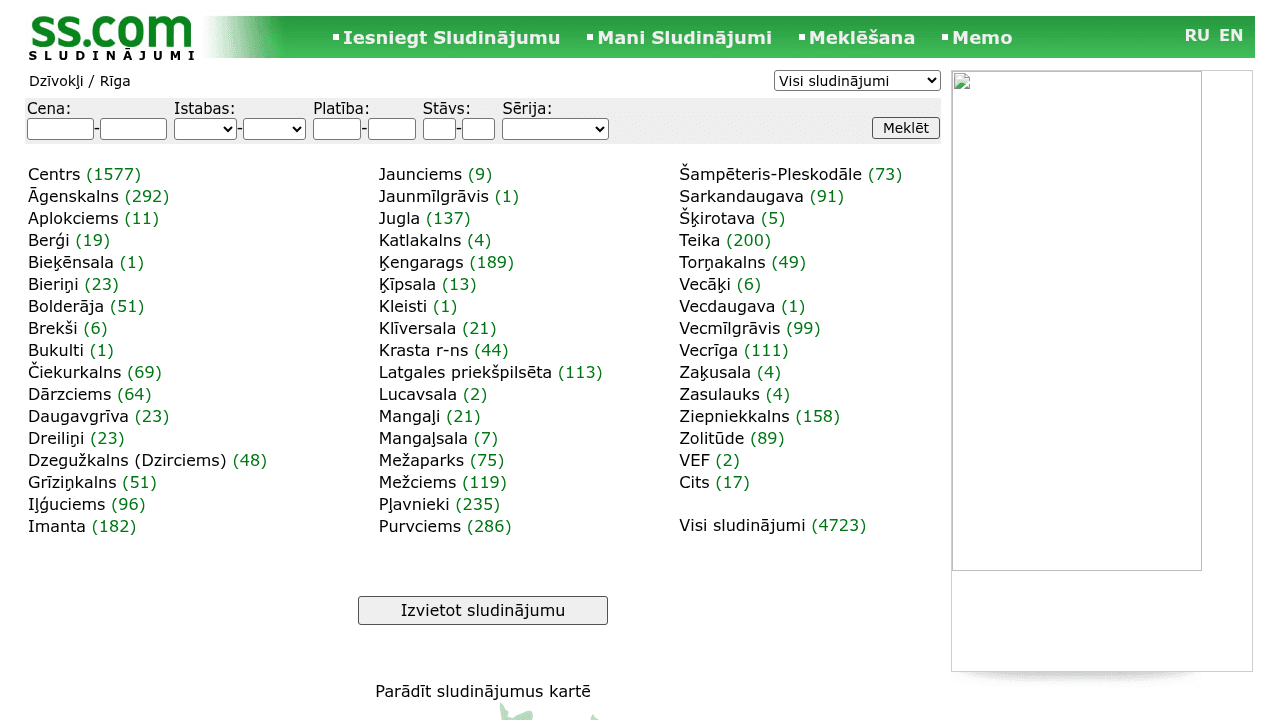The image size is (1280, 720).
Task: Focus the minimum Platība input field
Action: pyautogui.click(x=337, y=129)
